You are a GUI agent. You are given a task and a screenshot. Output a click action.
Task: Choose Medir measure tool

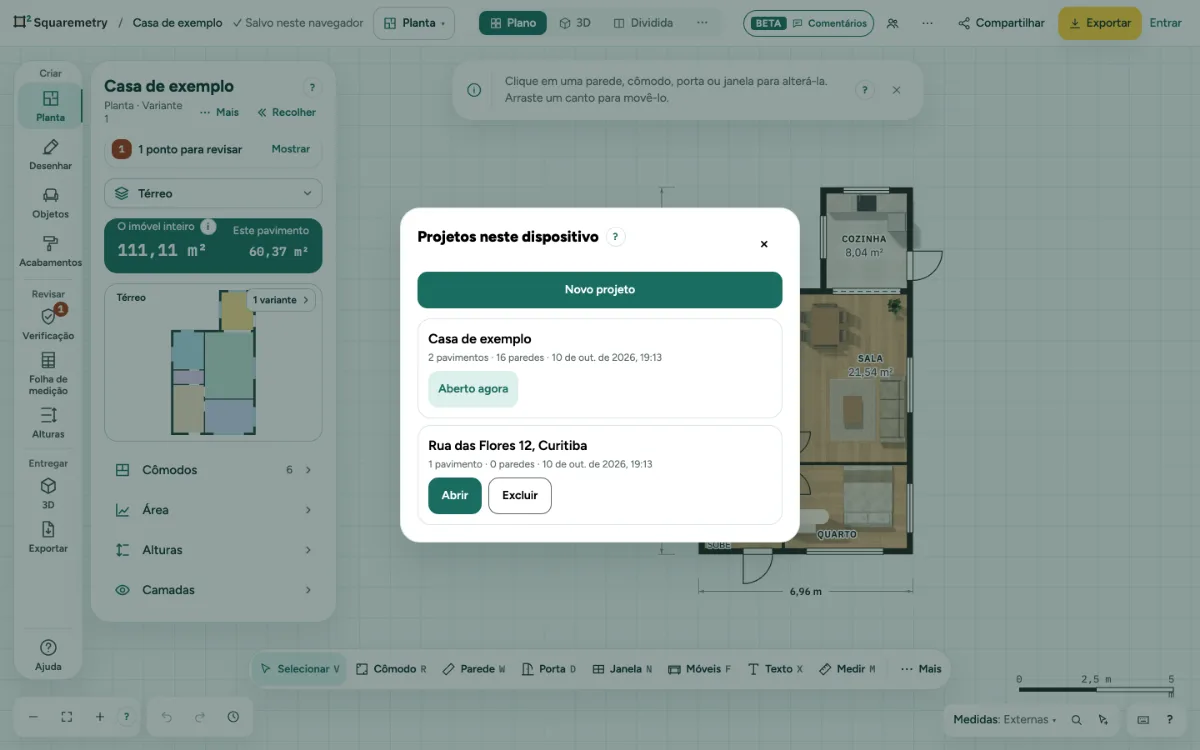coord(847,669)
